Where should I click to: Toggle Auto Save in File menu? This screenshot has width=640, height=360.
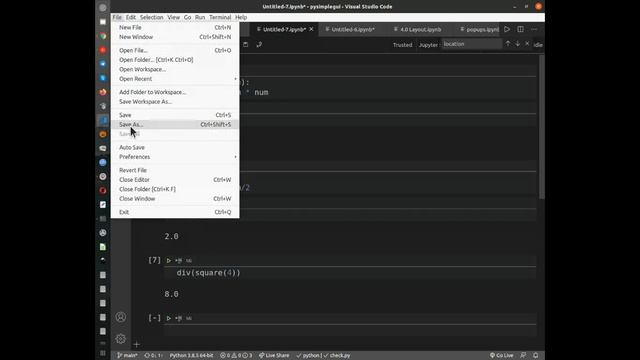[x=175, y=147]
